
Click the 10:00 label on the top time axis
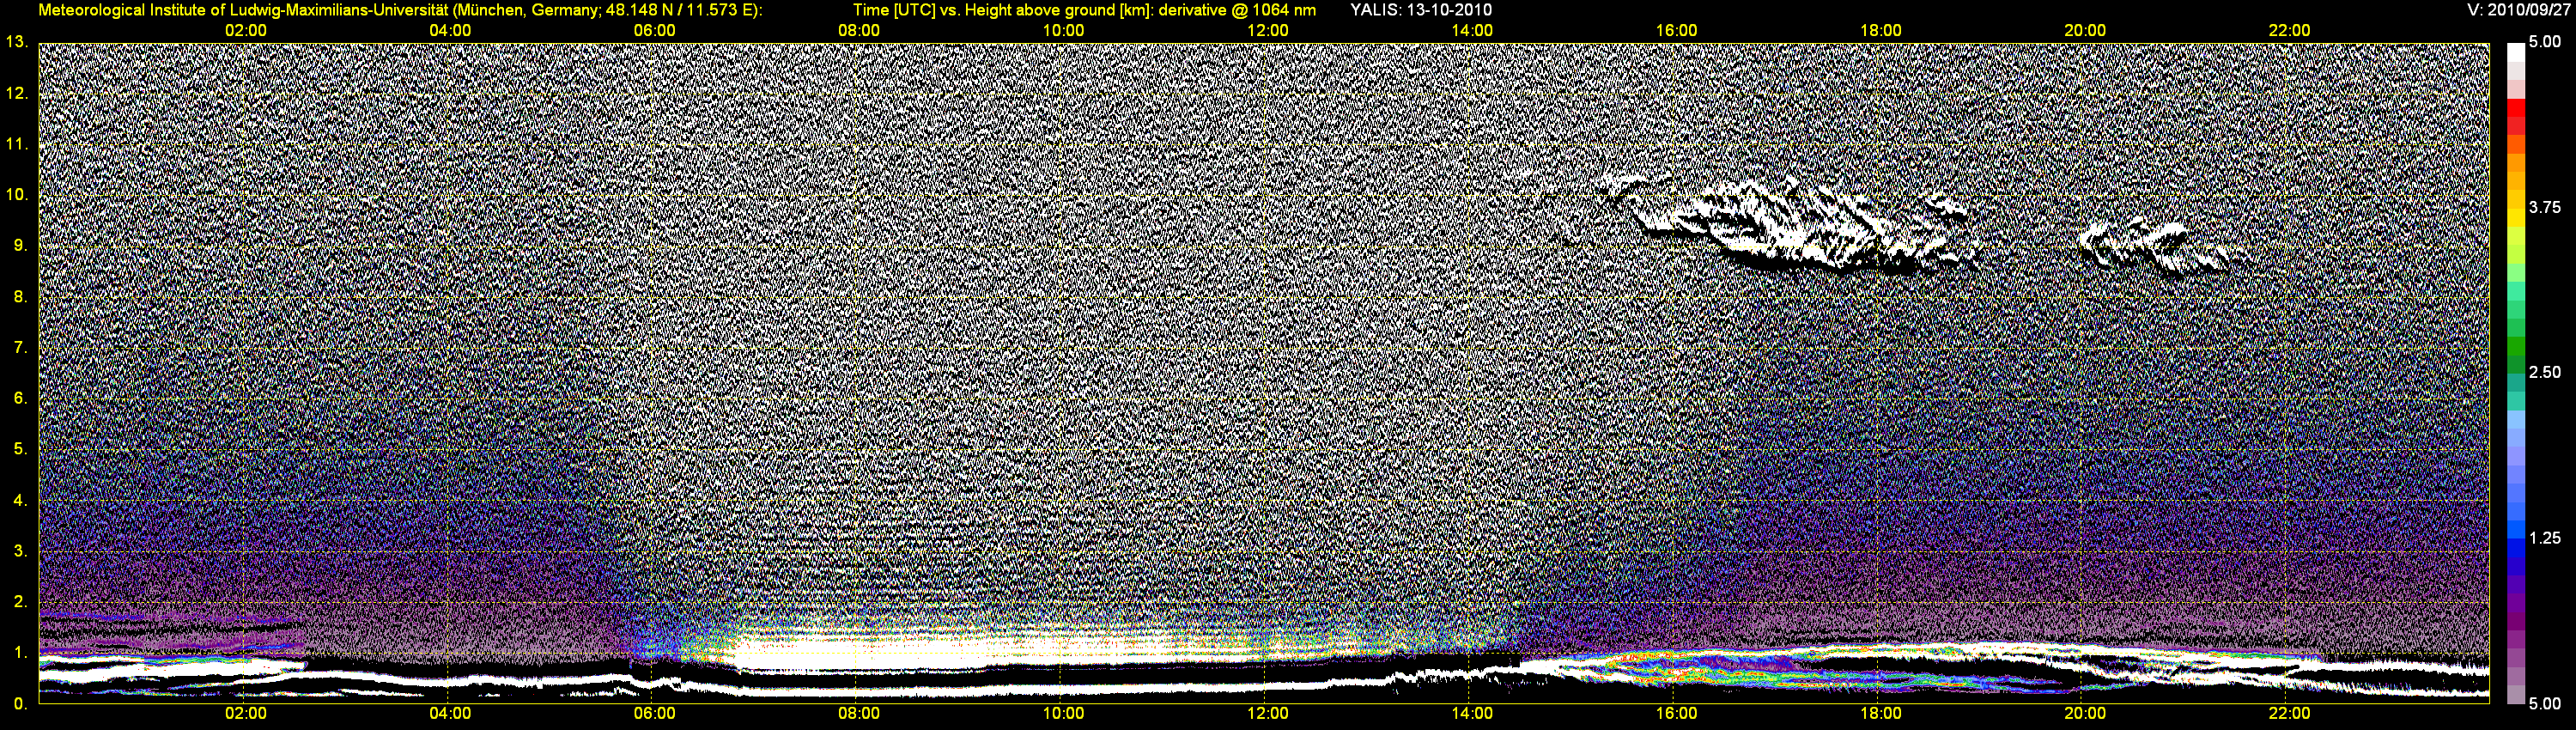1063,30
